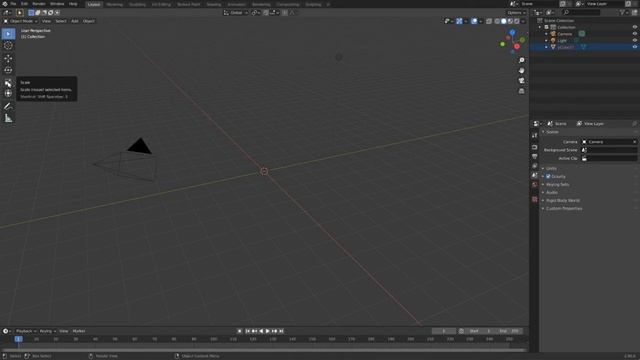640x360 pixels.
Task: Expand the Keying Sets panel
Action: point(557,184)
